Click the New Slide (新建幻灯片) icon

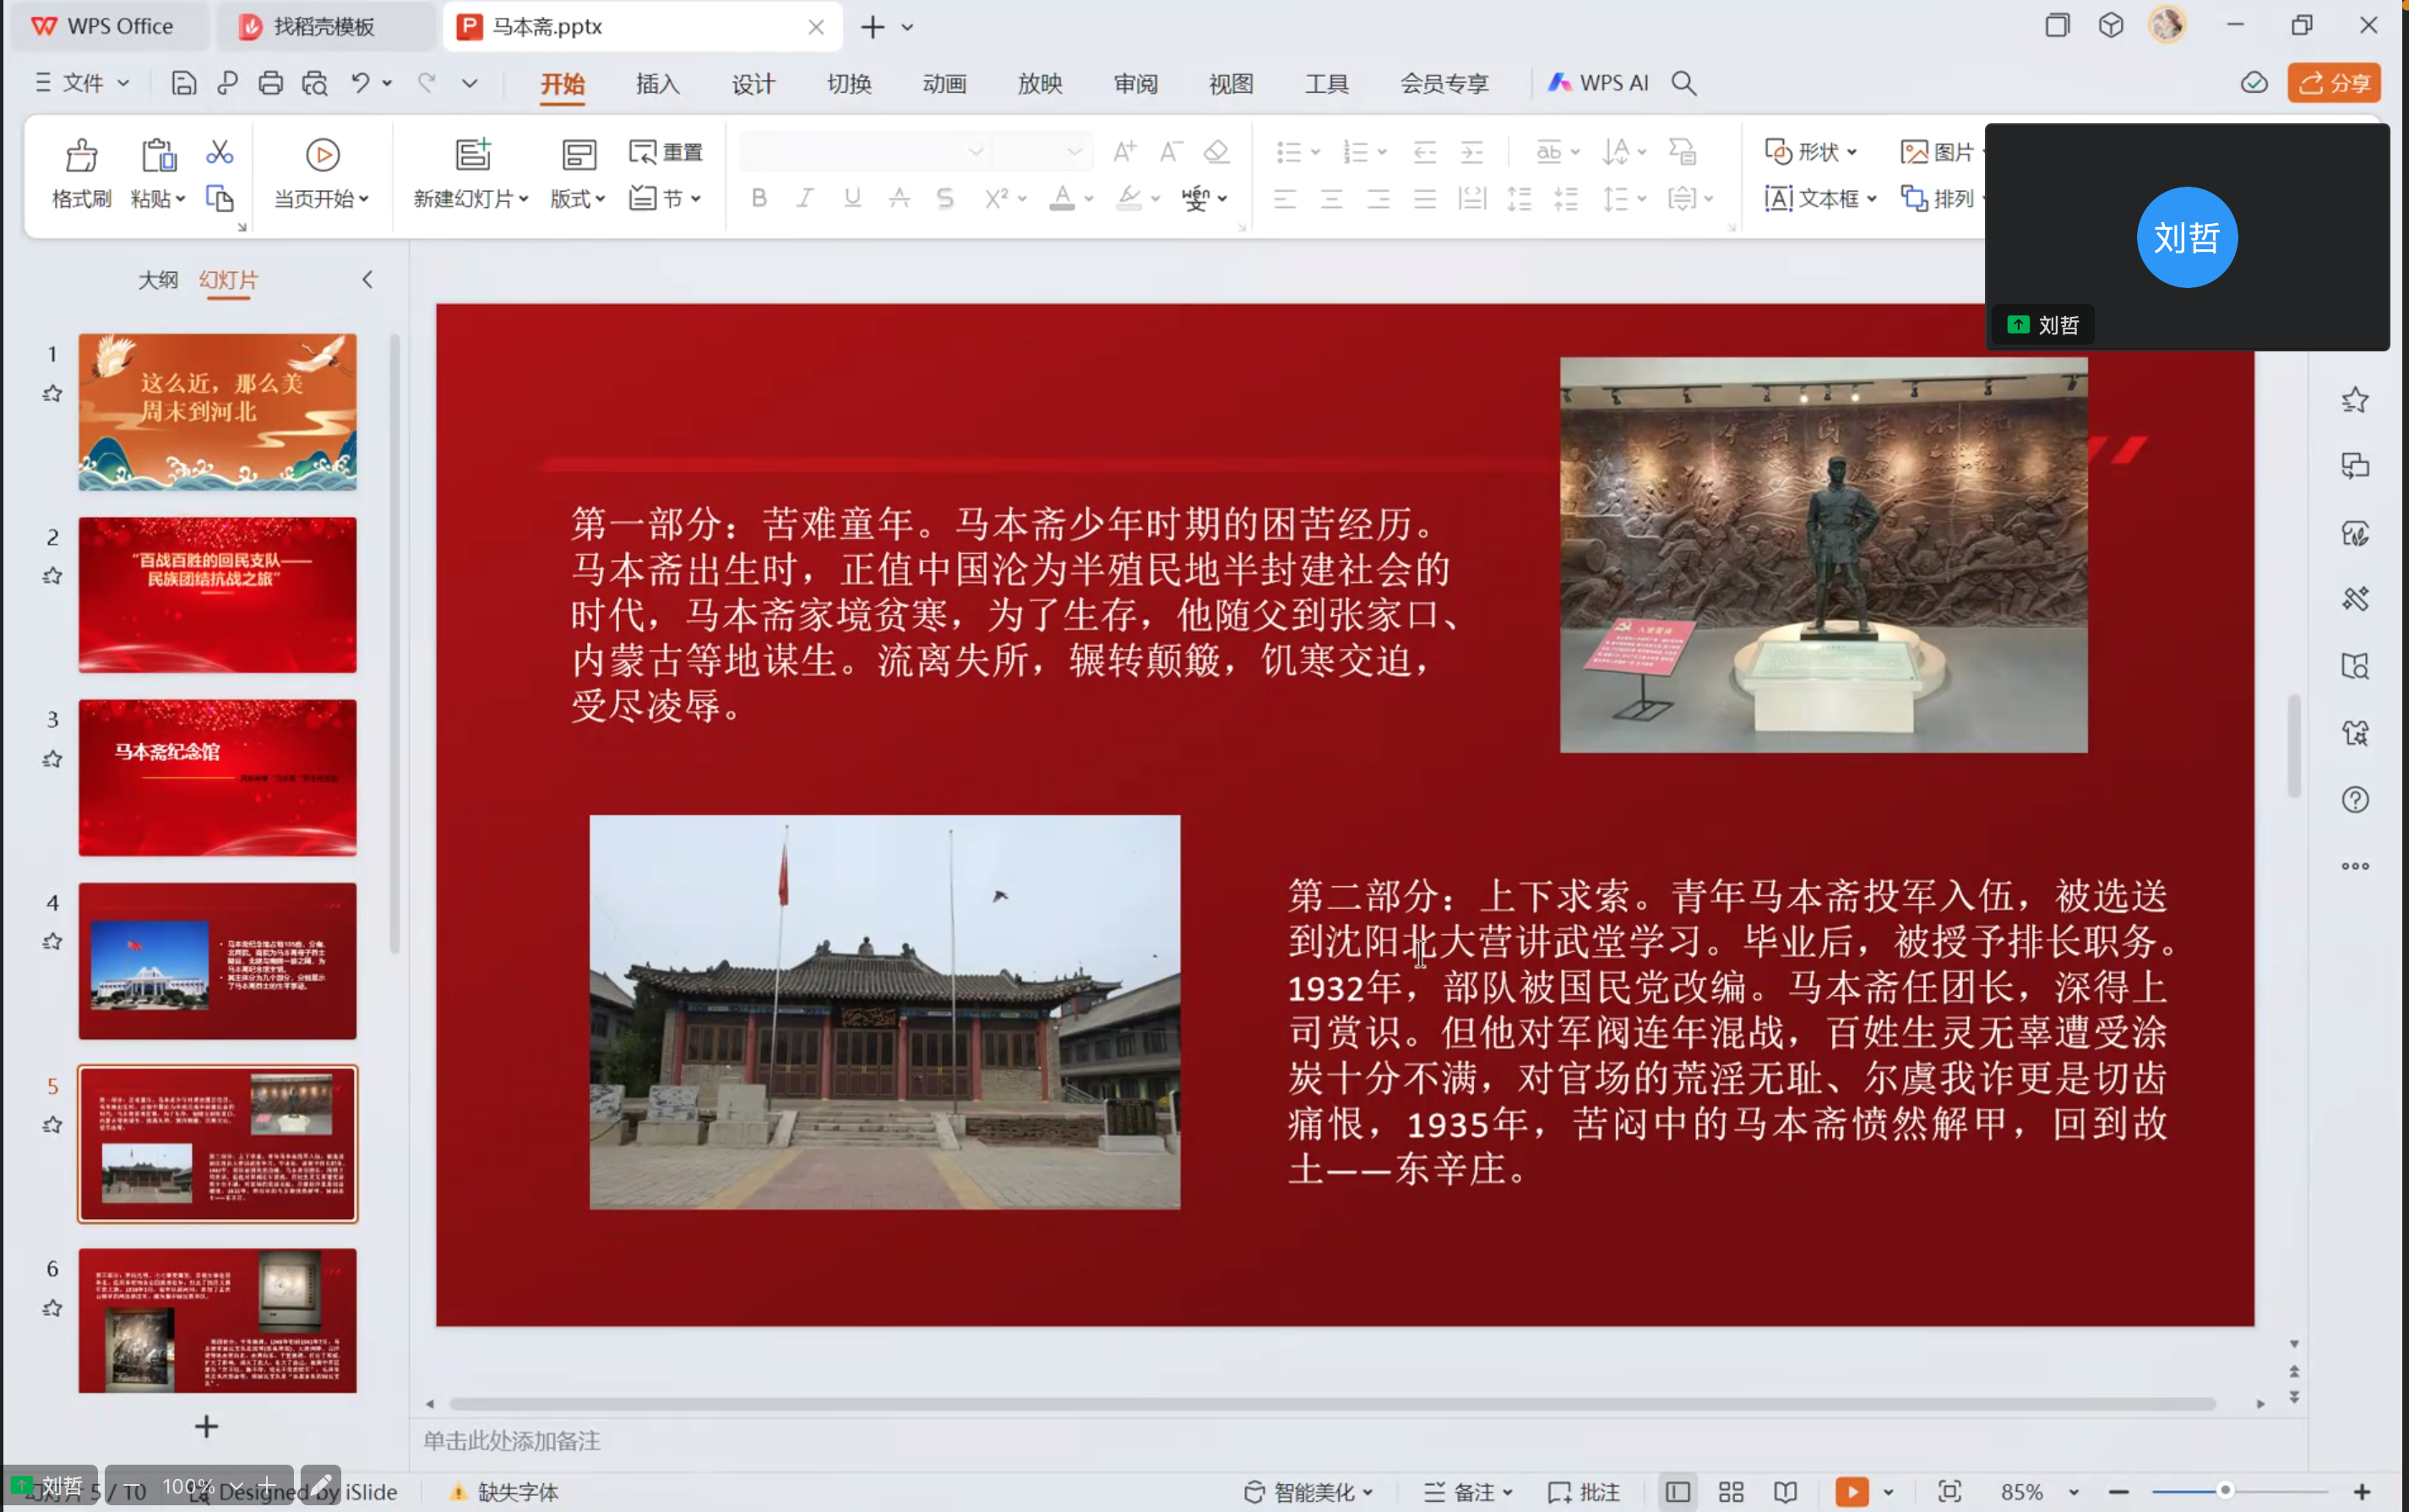click(x=473, y=154)
